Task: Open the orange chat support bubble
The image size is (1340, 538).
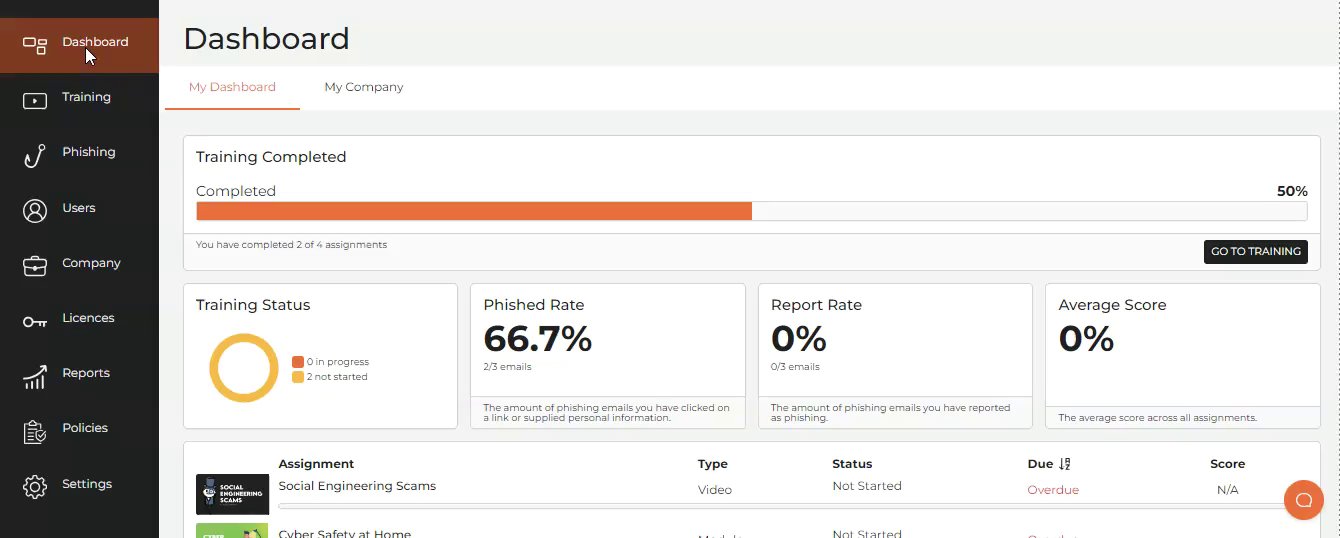Action: [x=1303, y=500]
